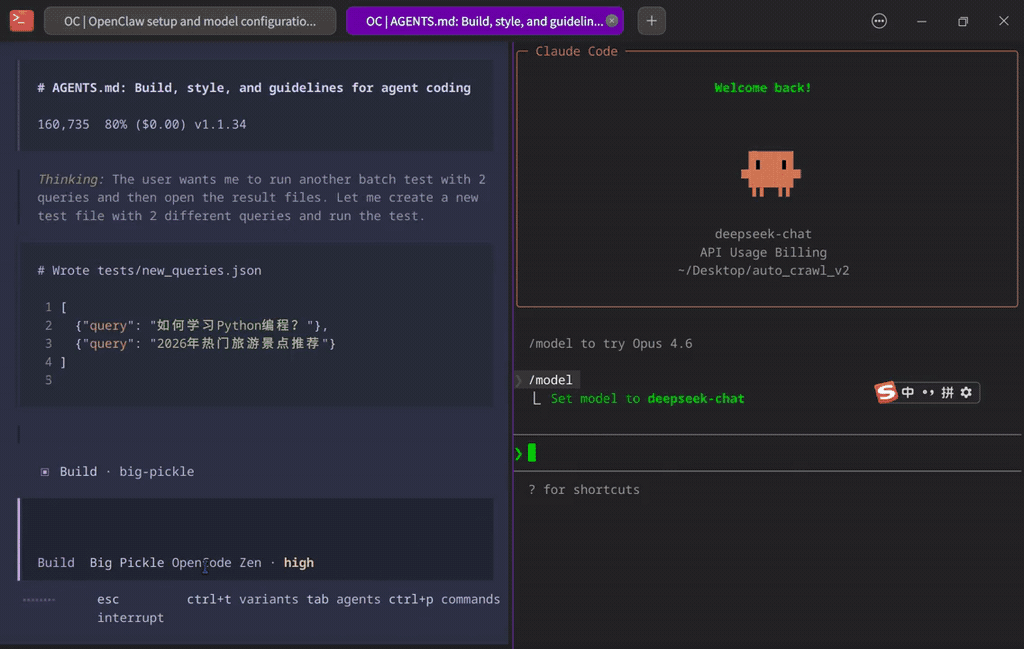The image size is (1024, 649).
Task: Click the Build big-pickle square icon
Action: click(44, 471)
